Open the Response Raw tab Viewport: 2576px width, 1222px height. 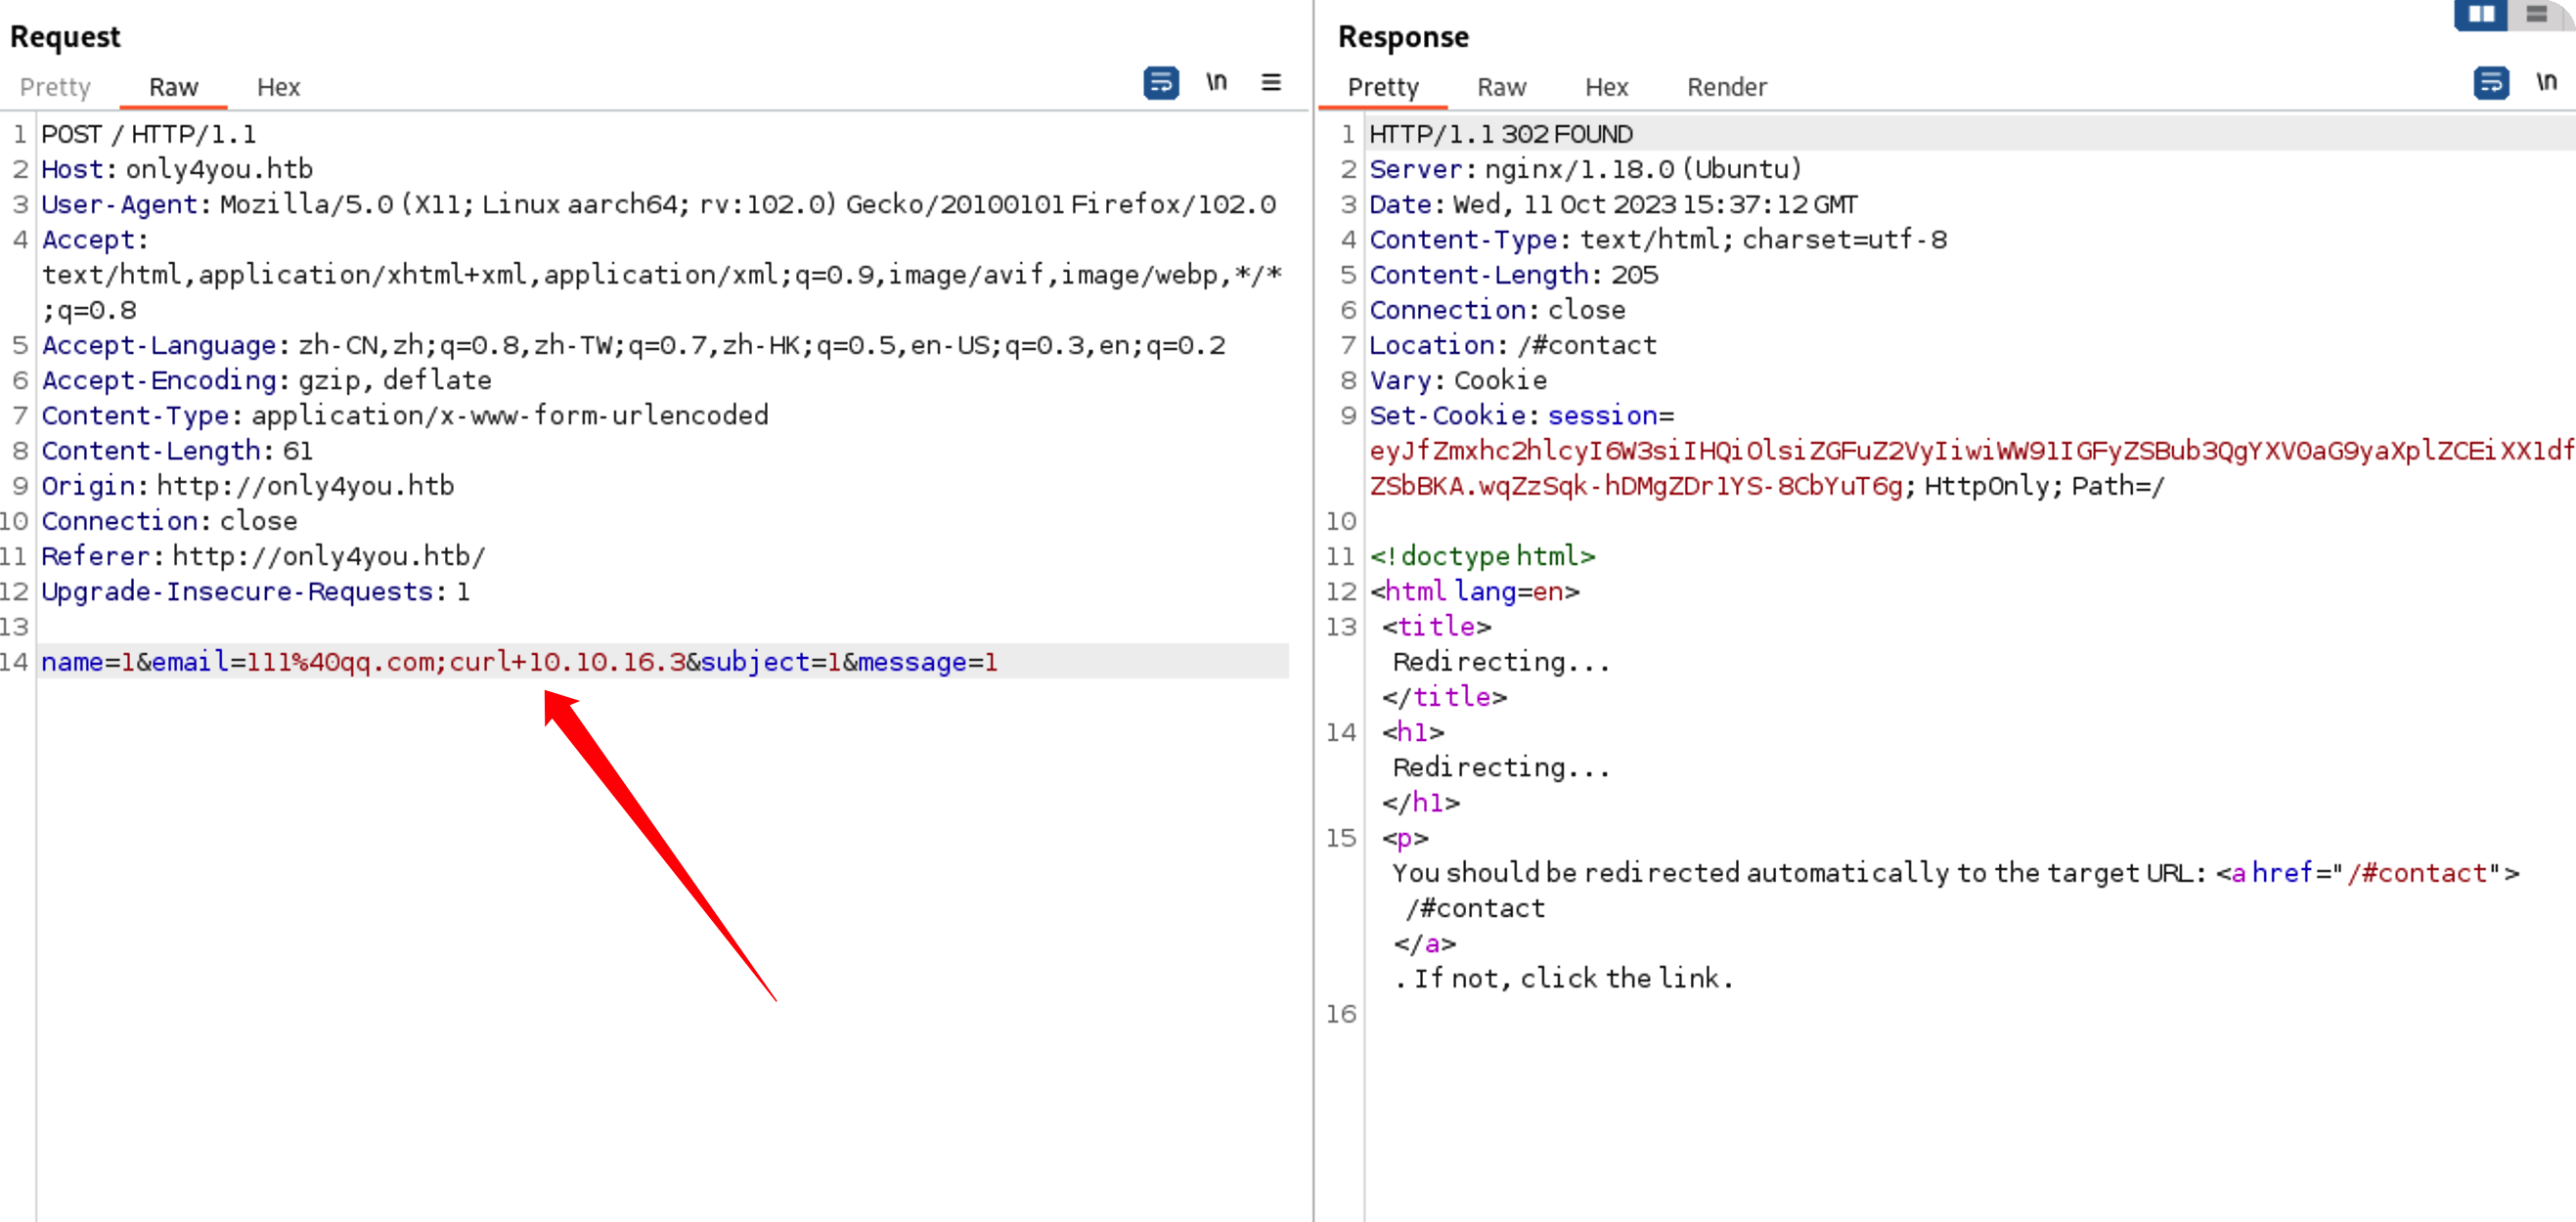point(1501,87)
